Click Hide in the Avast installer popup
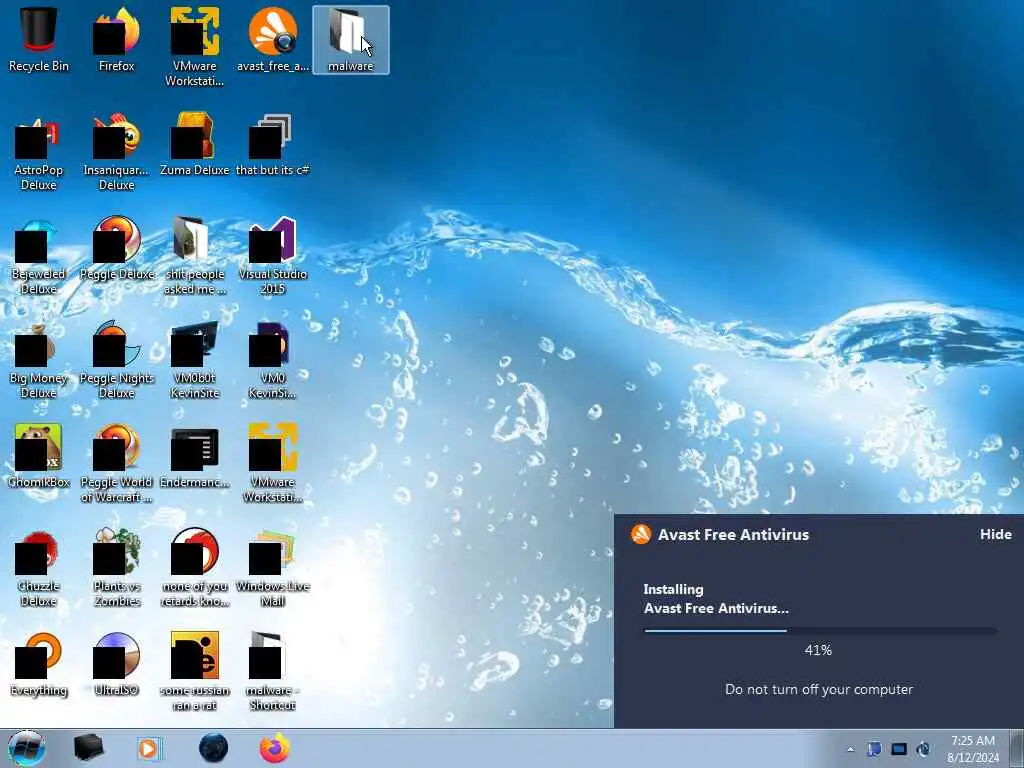This screenshot has width=1024, height=768. click(x=995, y=534)
